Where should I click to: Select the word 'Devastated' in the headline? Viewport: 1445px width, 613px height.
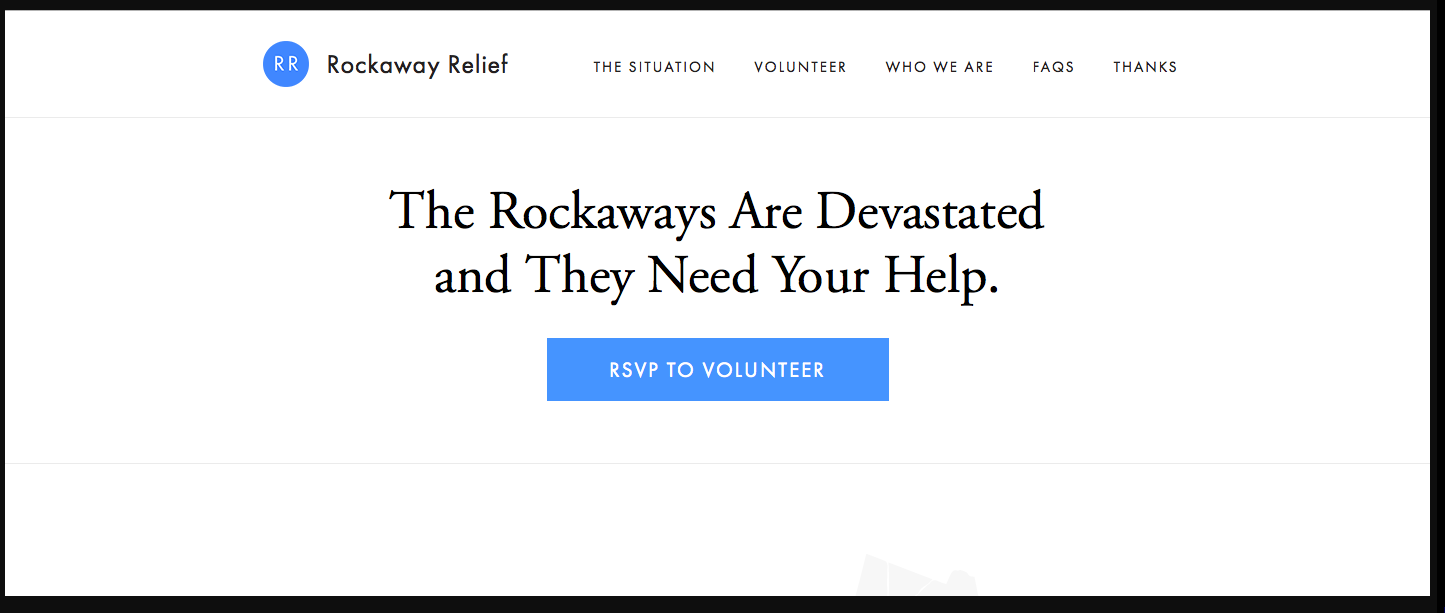[x=930, y=211]
